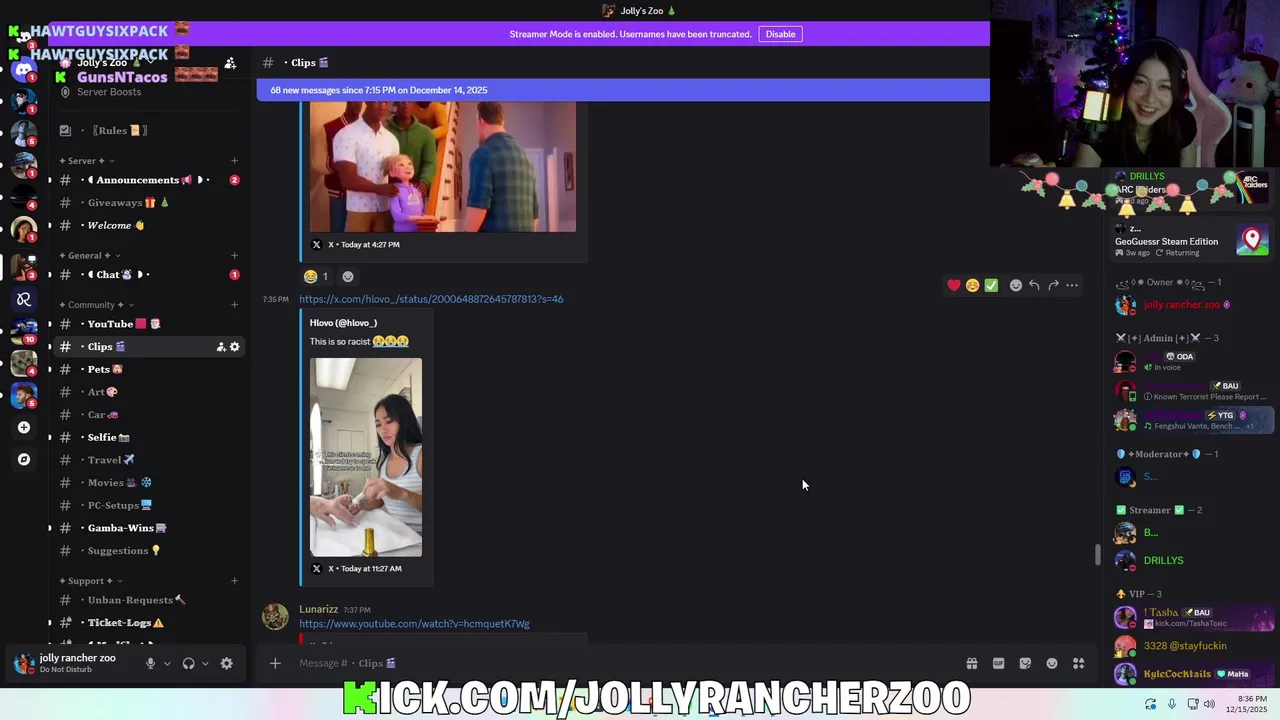Click the chat message scrollbar thumb

tap(1097, 554)
